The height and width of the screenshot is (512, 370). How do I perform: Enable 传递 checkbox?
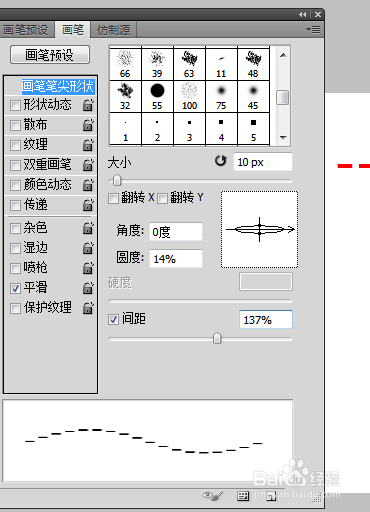coord(15,205)
